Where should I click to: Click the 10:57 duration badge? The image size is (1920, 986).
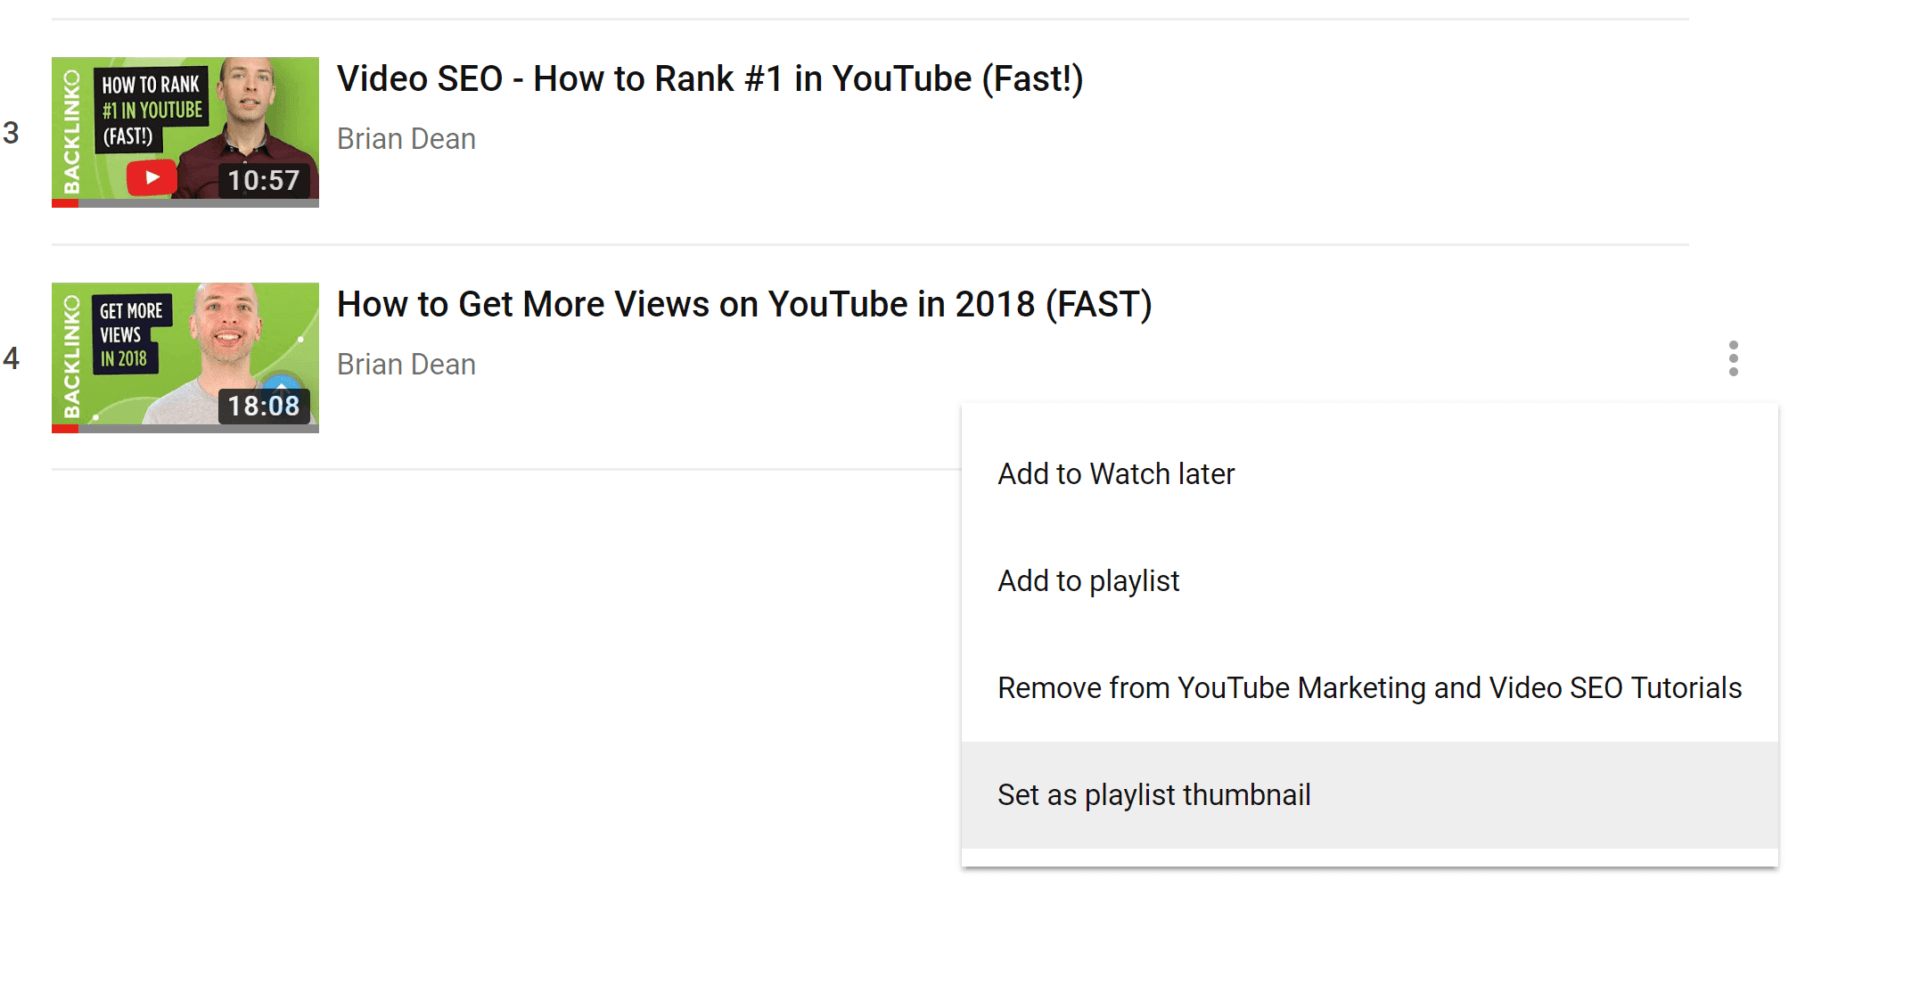click(x=263, y=180)
